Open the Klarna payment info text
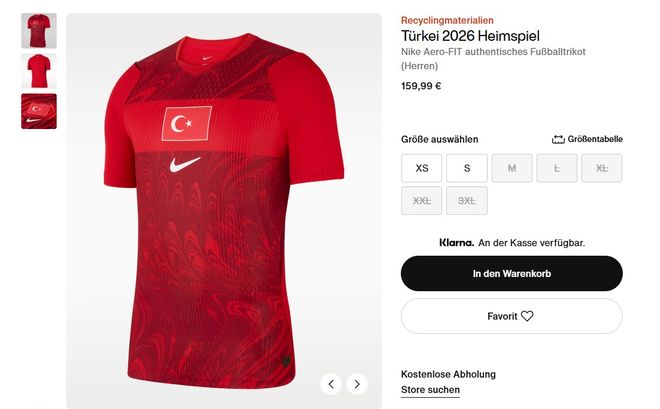This screenshot has height=409, width=660. (x=512, y=243)
